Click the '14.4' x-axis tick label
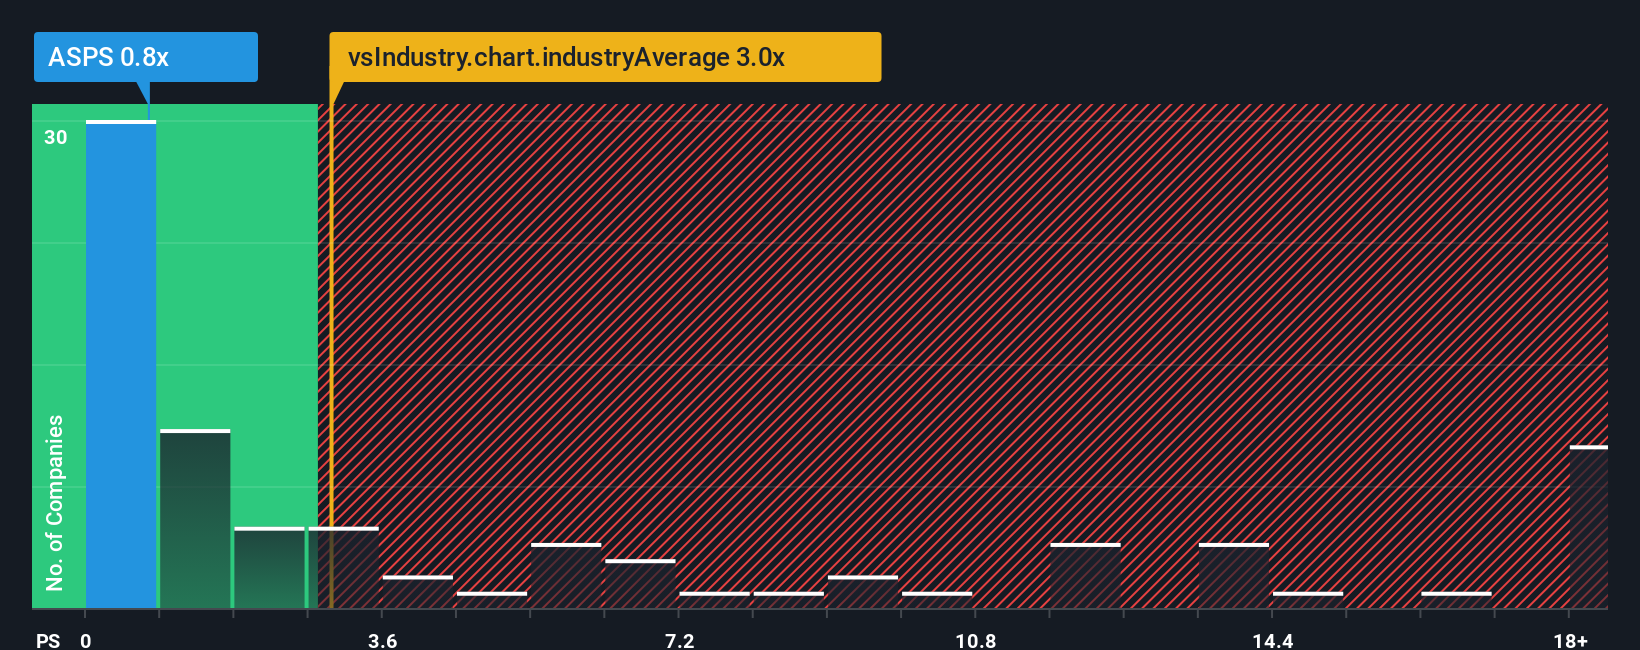 point(1273,641)
